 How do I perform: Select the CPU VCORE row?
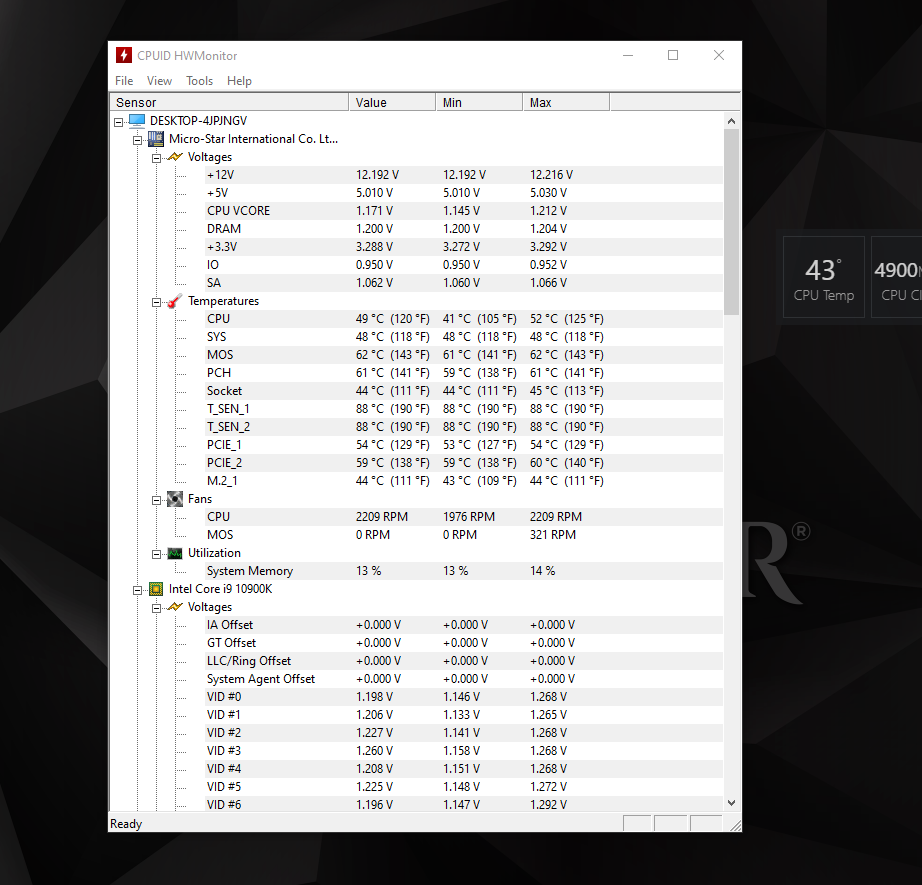[x=463, y=211]
